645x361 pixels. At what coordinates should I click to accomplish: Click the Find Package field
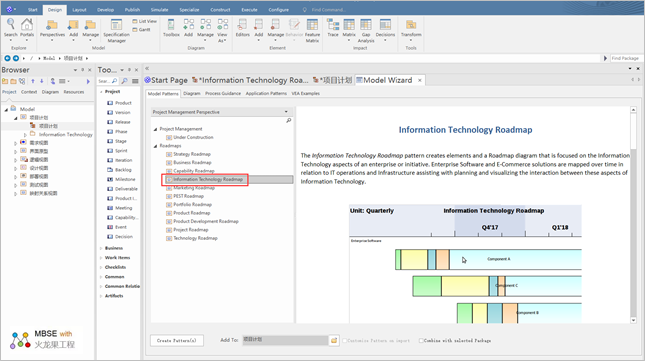[625, 58]
